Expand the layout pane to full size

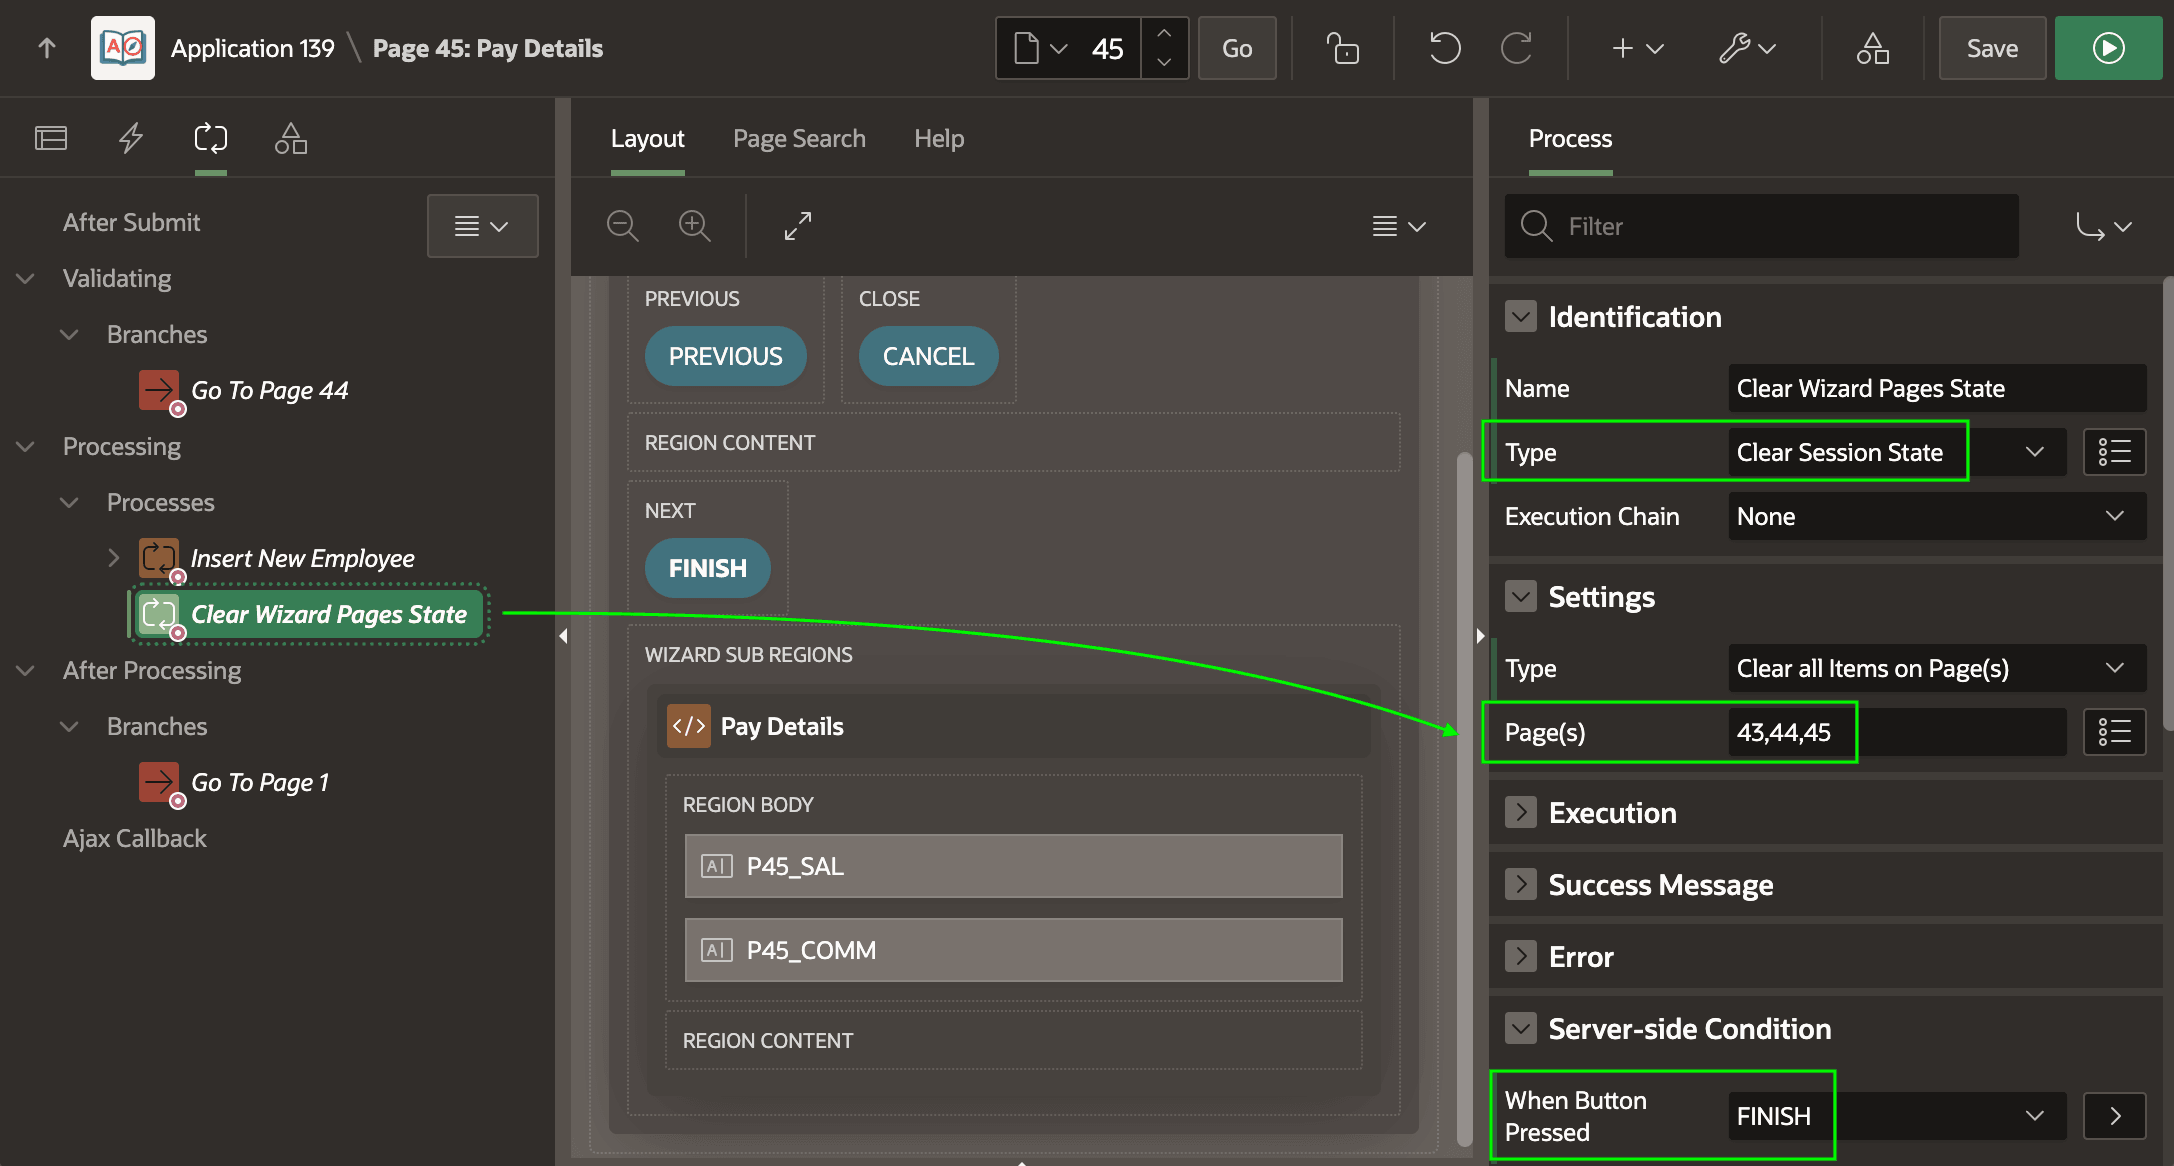pos(798,226)
